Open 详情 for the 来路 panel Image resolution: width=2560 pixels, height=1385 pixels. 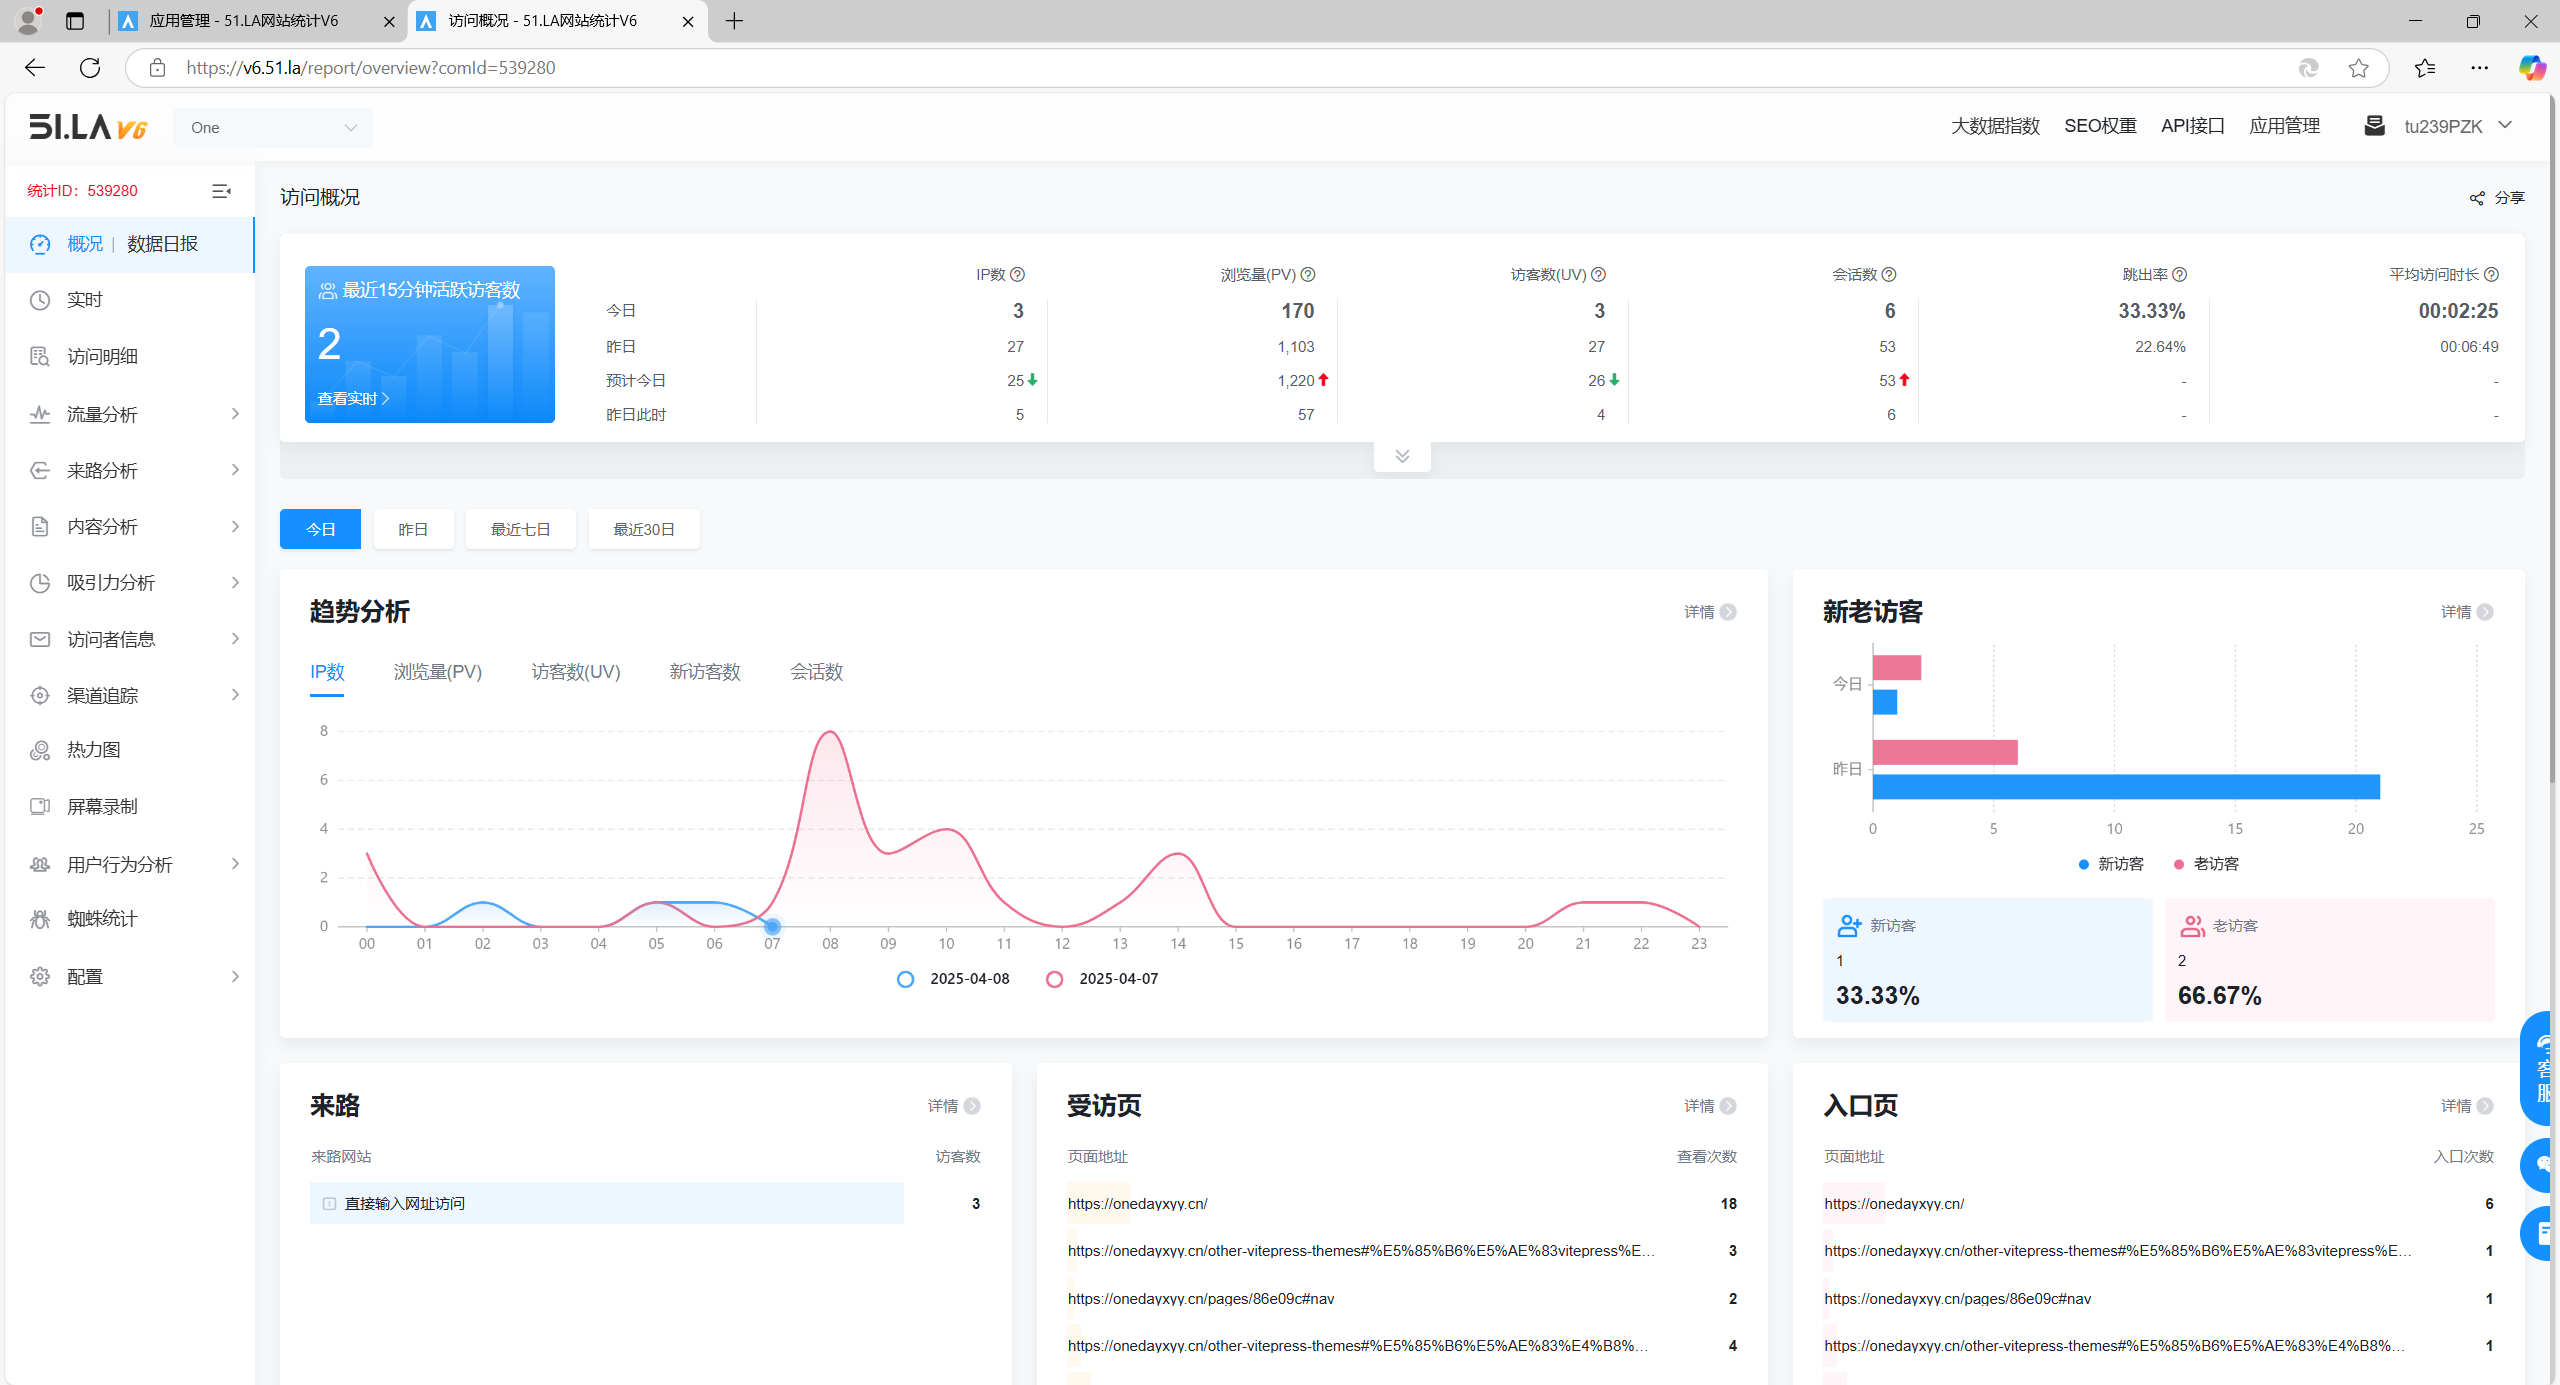coord(954,1106)
